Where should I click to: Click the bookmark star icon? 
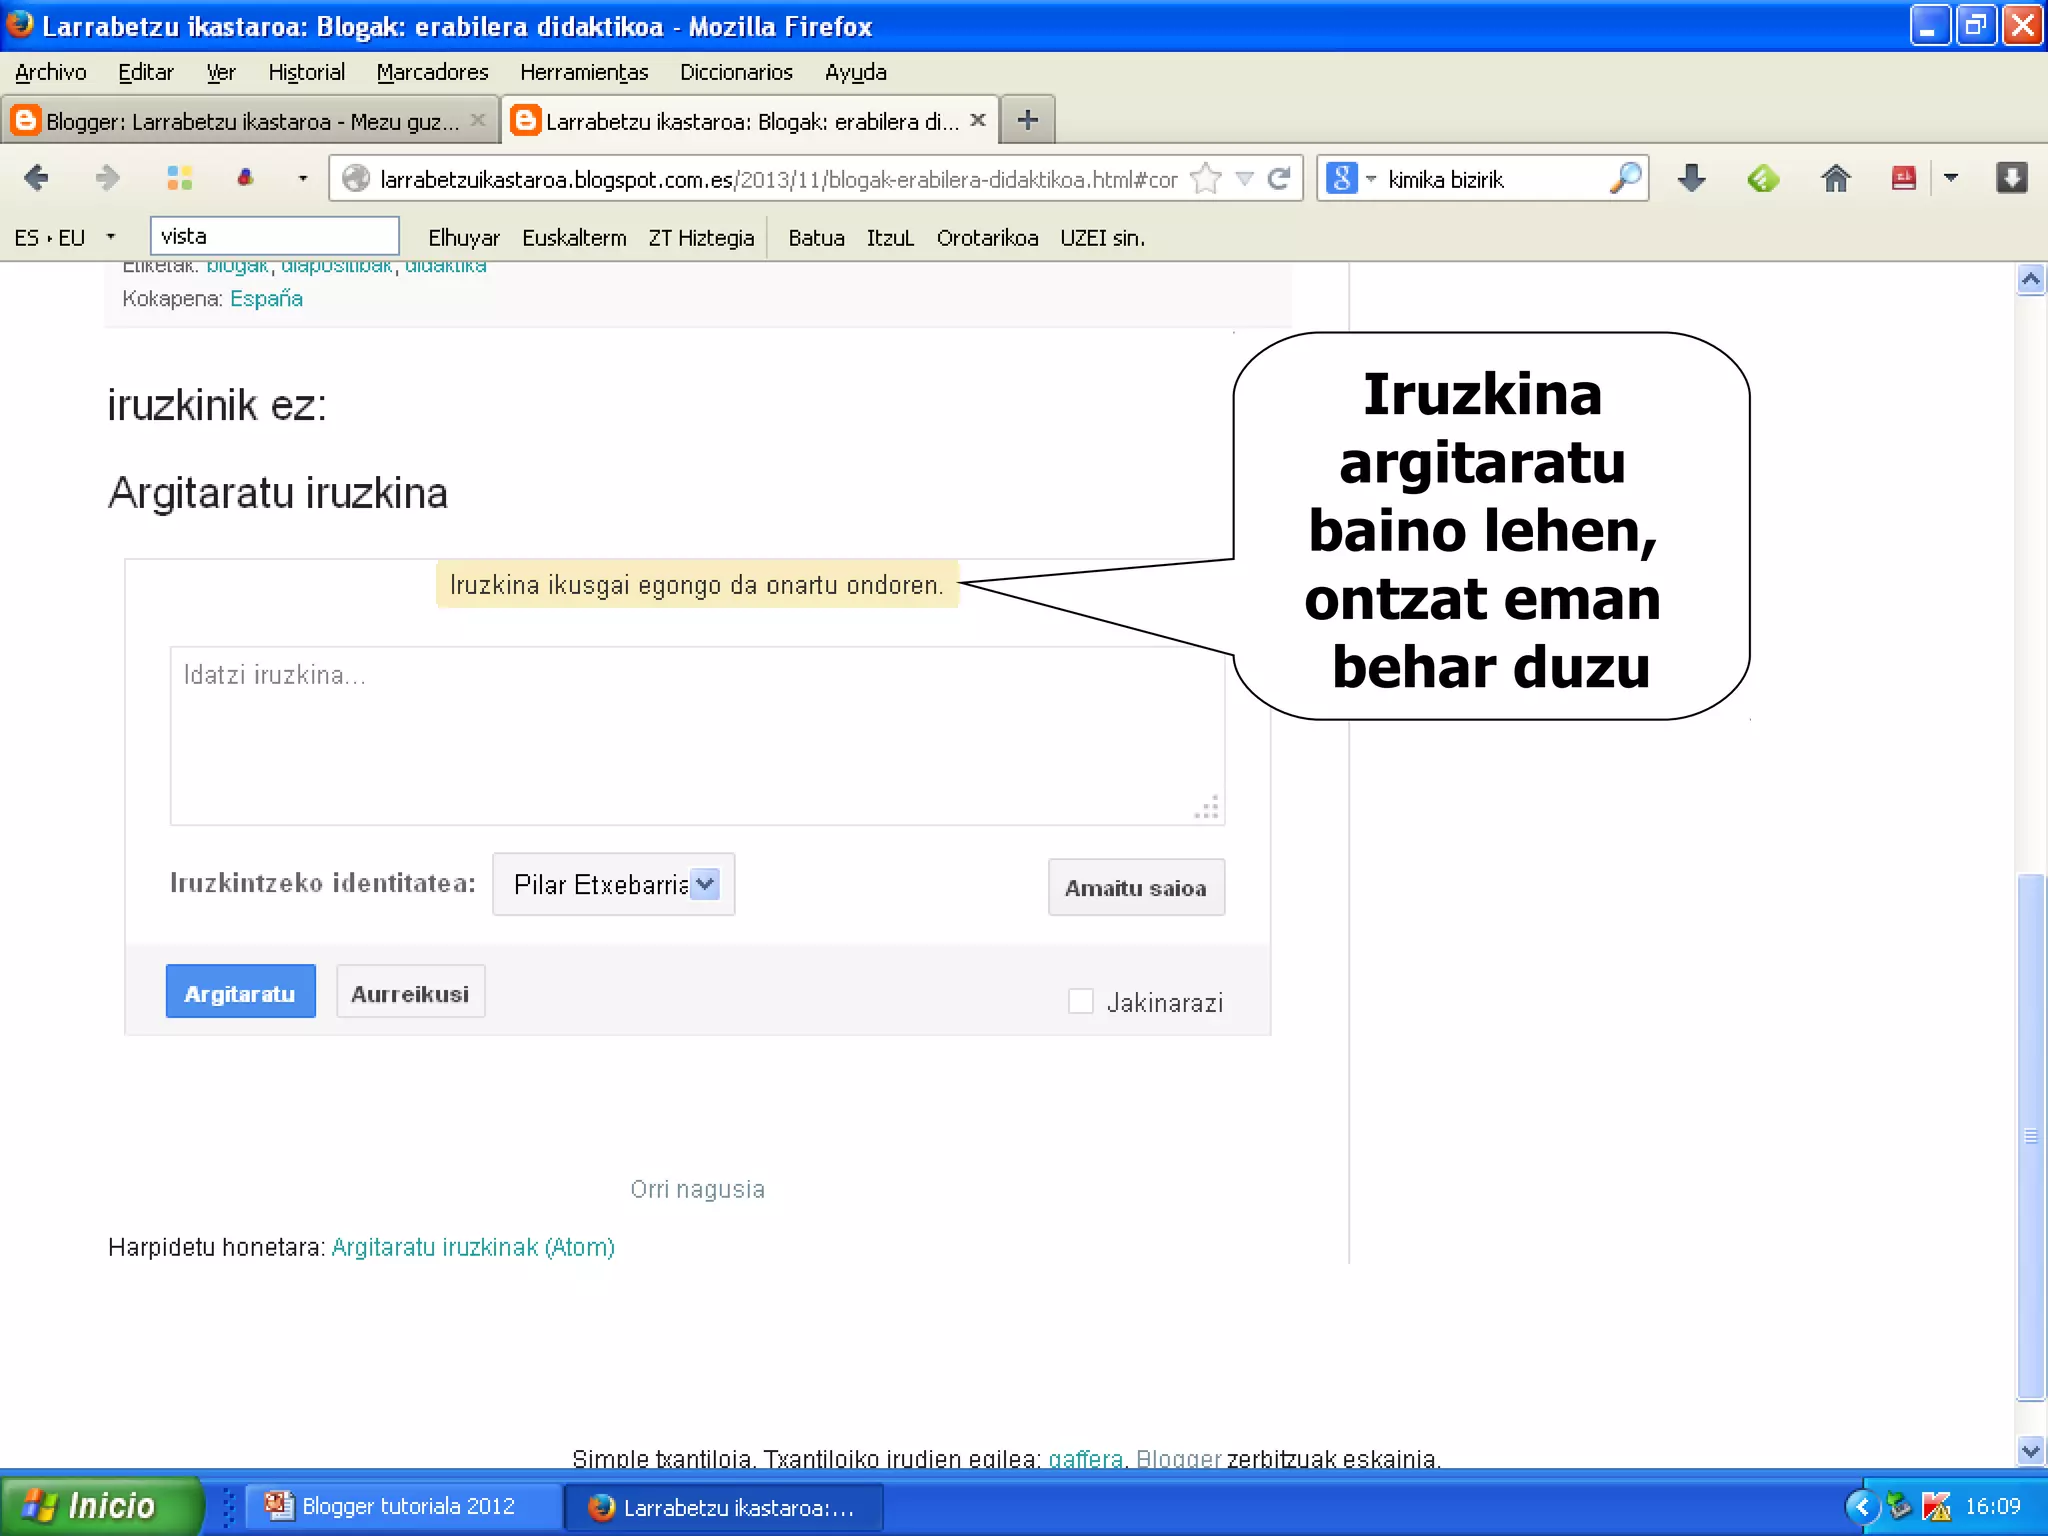coord(1207,179)
